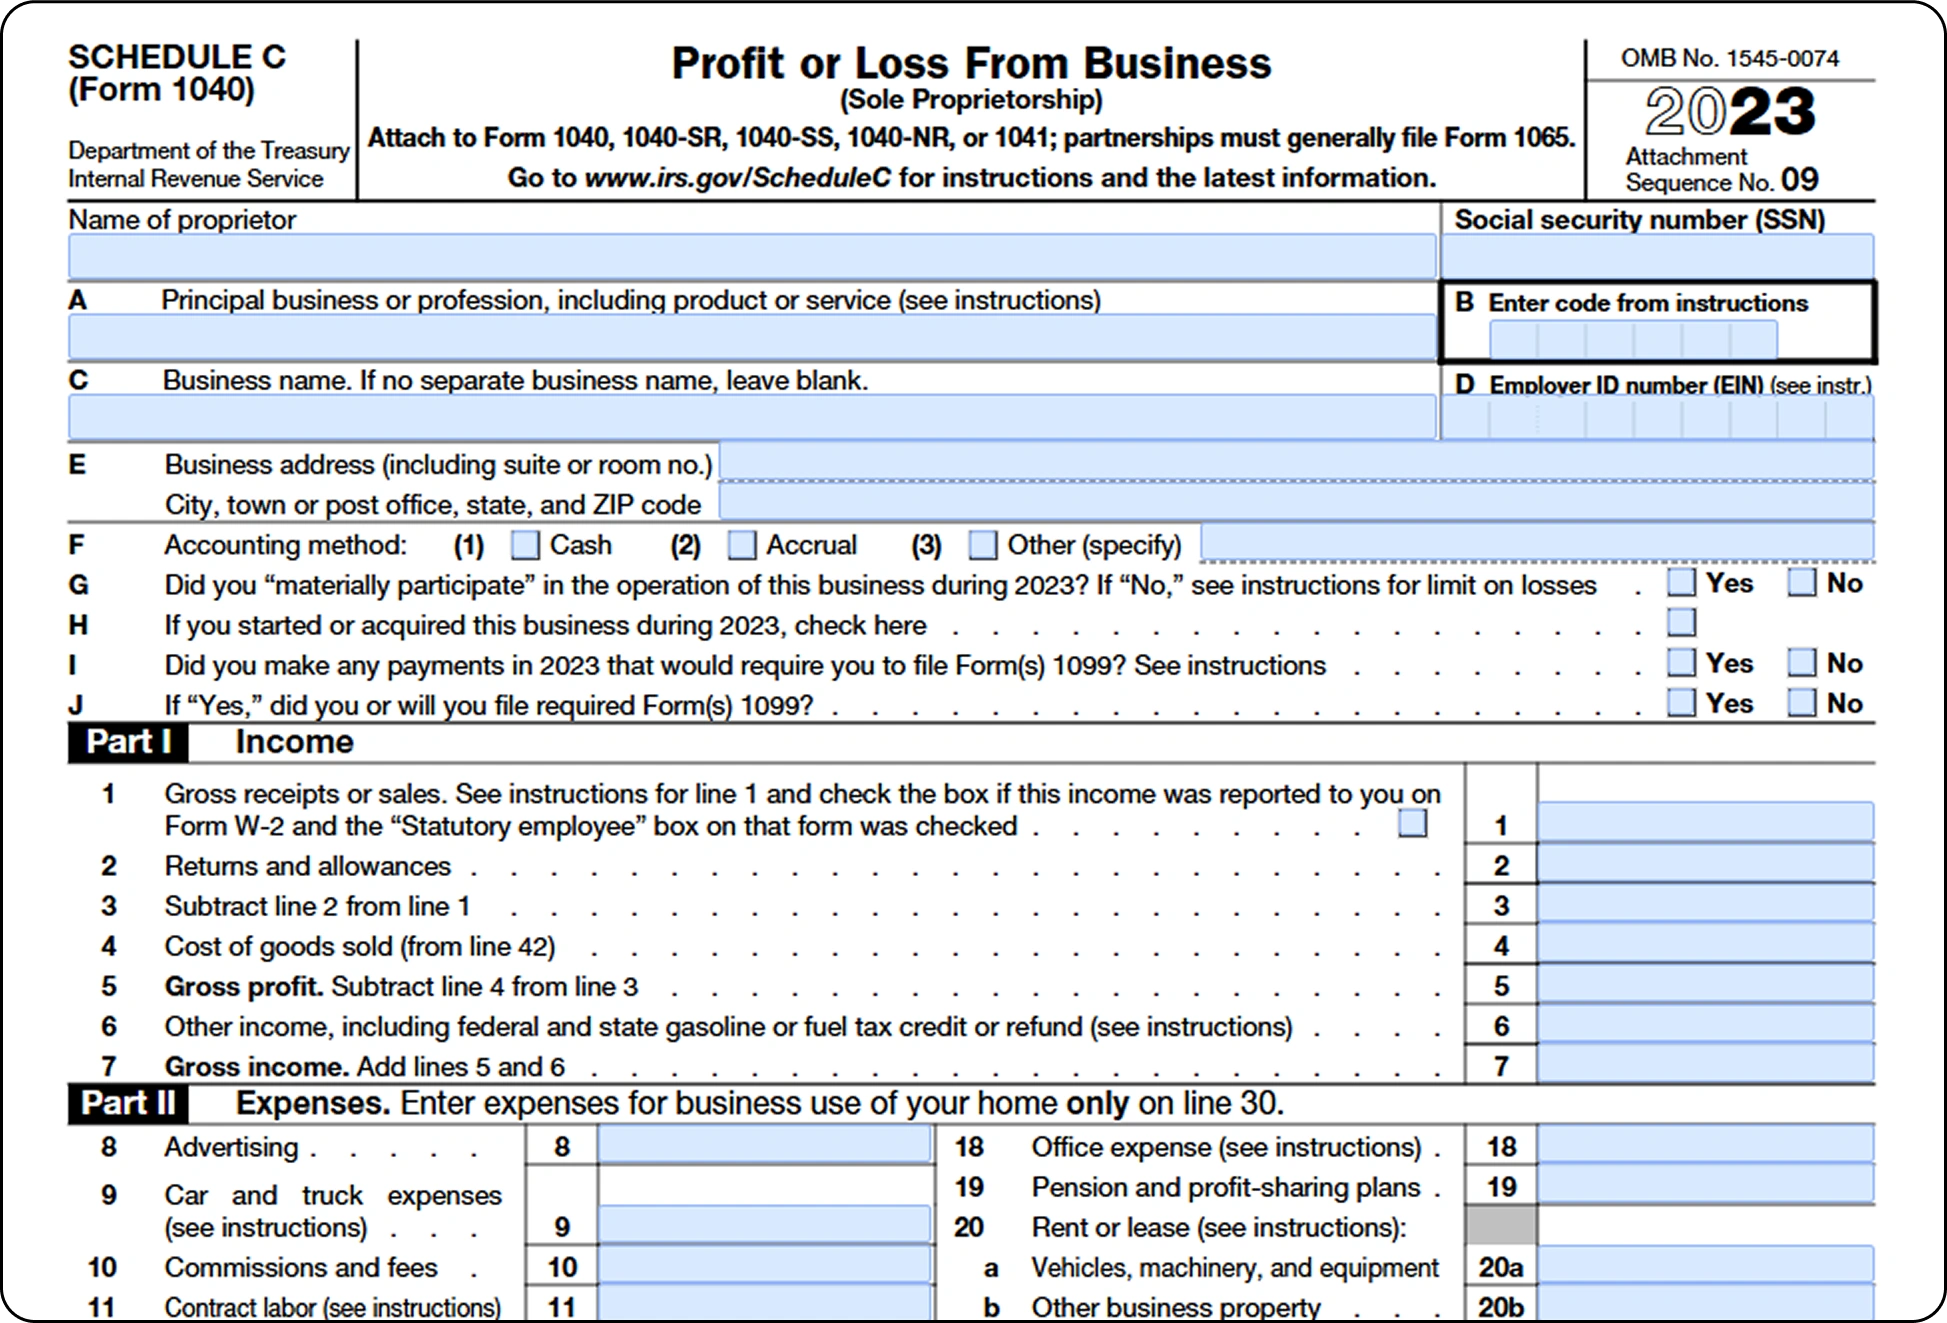This screenshot has height=1323, width=1947.
Task: Check No on line J
Action: [x=1804, y=702]
